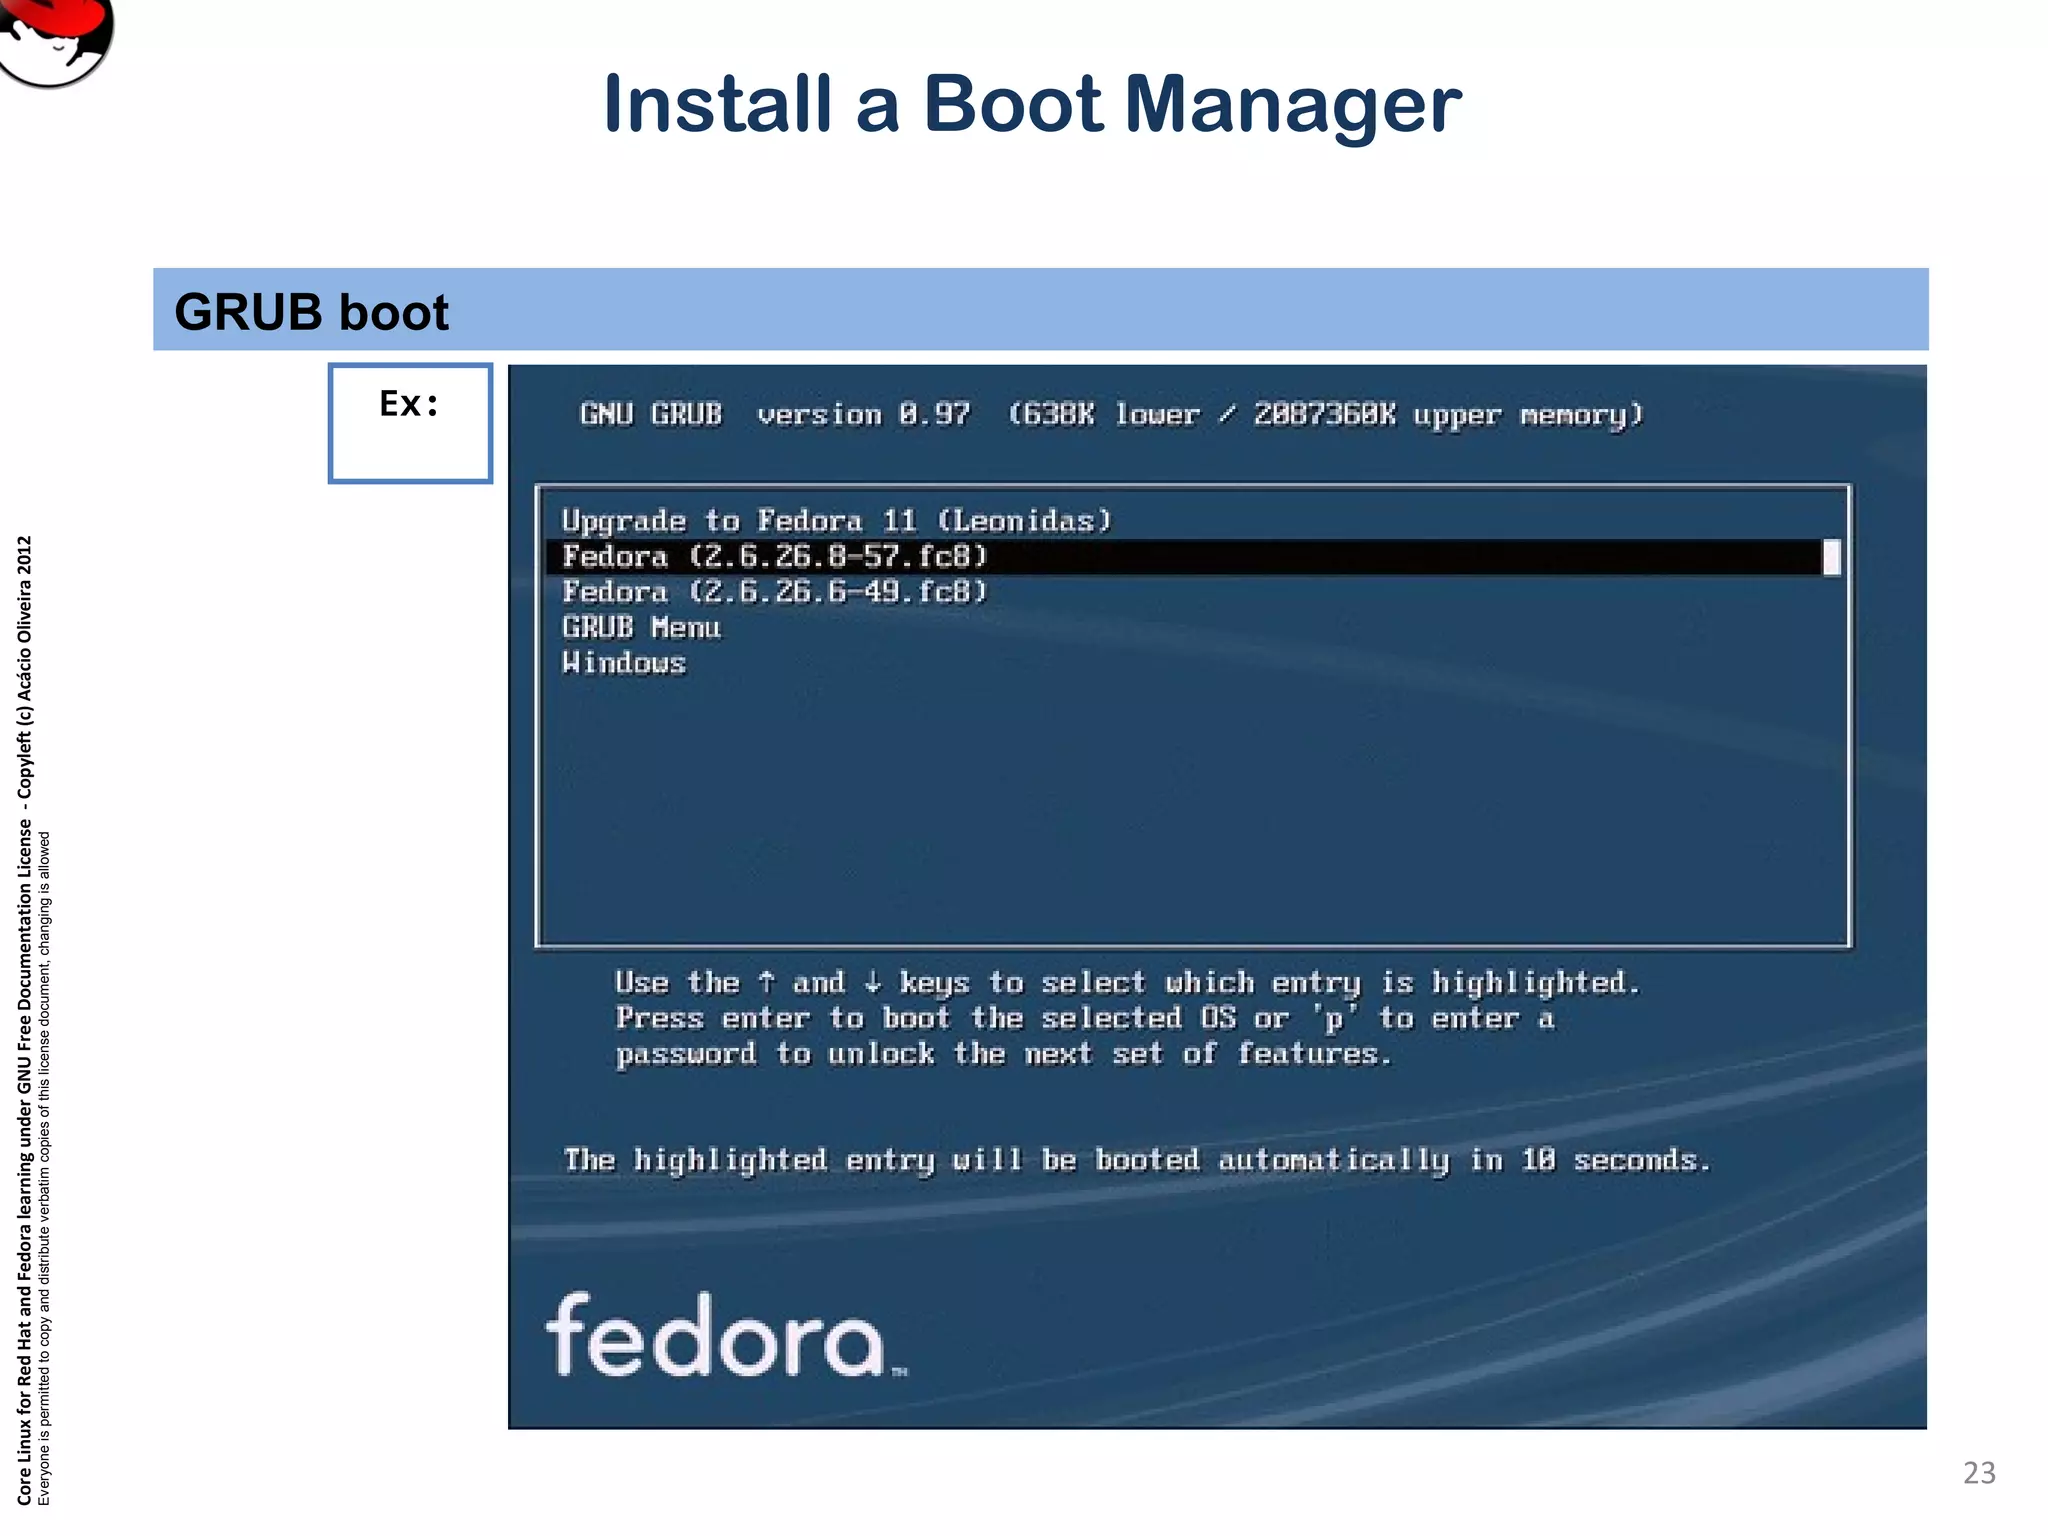Select 'Upgrade to Fedora 11 (Leonidas)' entry
Image resolution: width=2048 pixels, height=1536 pixels.
click(x=836, y=521)
